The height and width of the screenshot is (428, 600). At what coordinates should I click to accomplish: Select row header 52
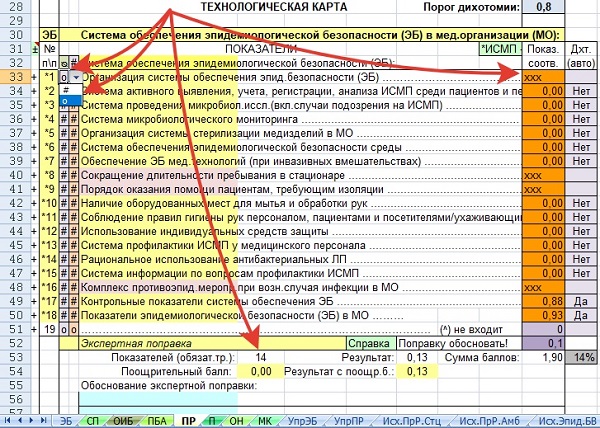(15, 343)
